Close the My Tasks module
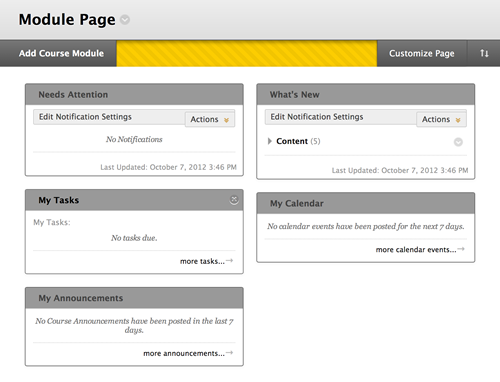The height and width of the screenshot is (382, 500). [x=234, y=200]
